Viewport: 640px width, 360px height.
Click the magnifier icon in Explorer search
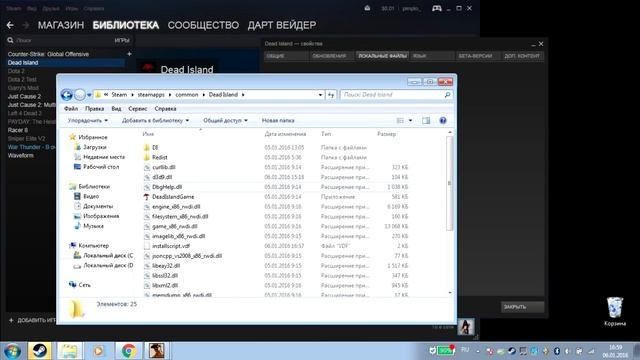pos(447,95)
